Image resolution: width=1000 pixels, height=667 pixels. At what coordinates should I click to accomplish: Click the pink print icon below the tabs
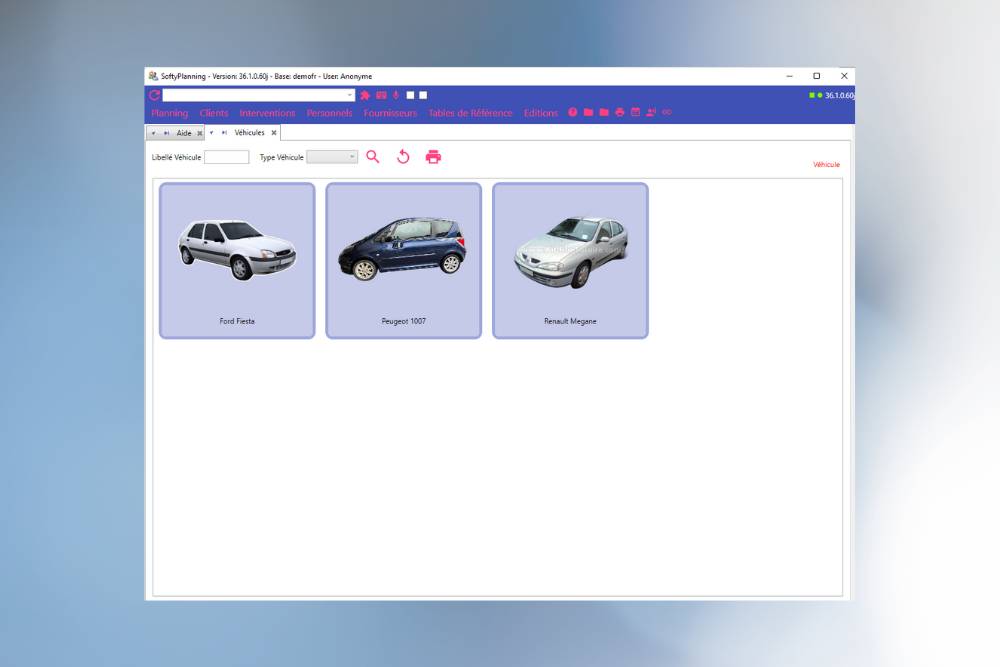[x=433, y=157]
